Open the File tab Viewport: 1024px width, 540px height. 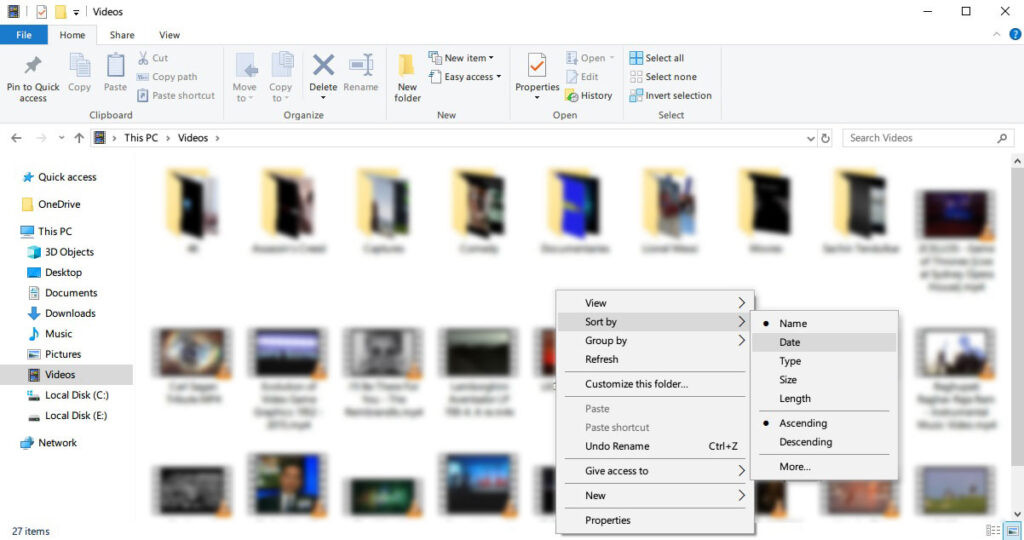point(24,35)
